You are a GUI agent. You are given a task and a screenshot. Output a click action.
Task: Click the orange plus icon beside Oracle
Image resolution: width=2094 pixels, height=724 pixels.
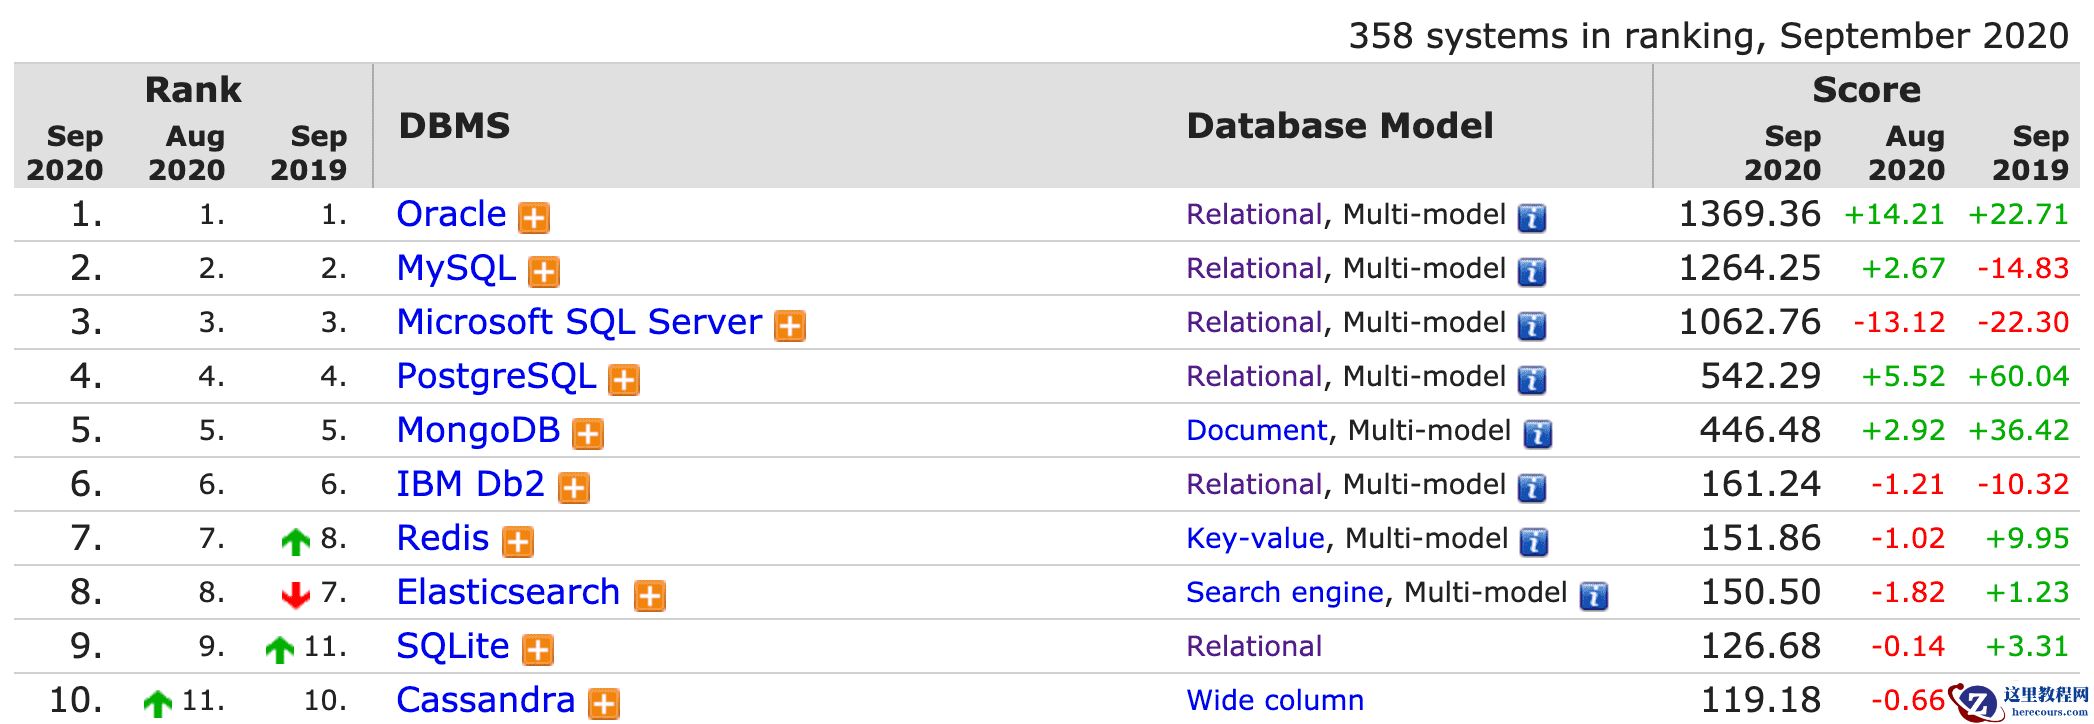(534, 217)
